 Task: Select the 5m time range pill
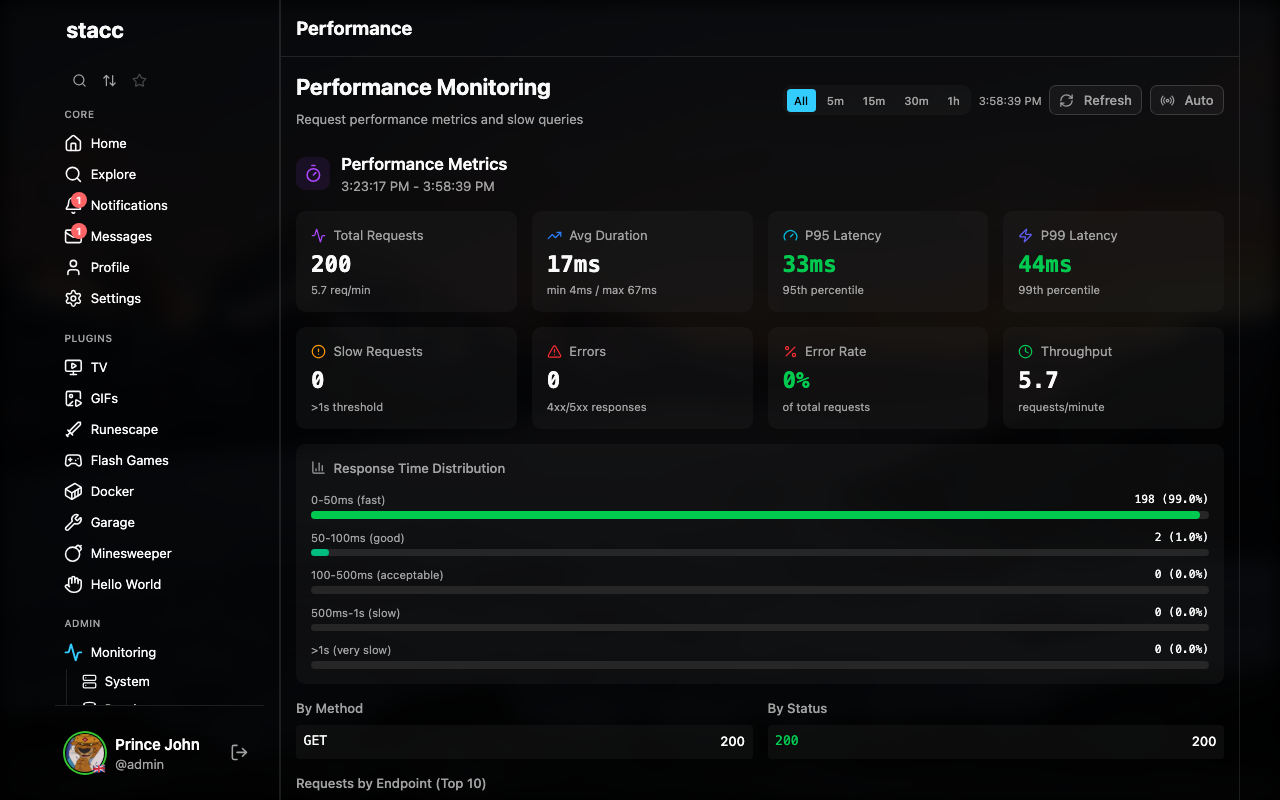click(x=835, y=100)
